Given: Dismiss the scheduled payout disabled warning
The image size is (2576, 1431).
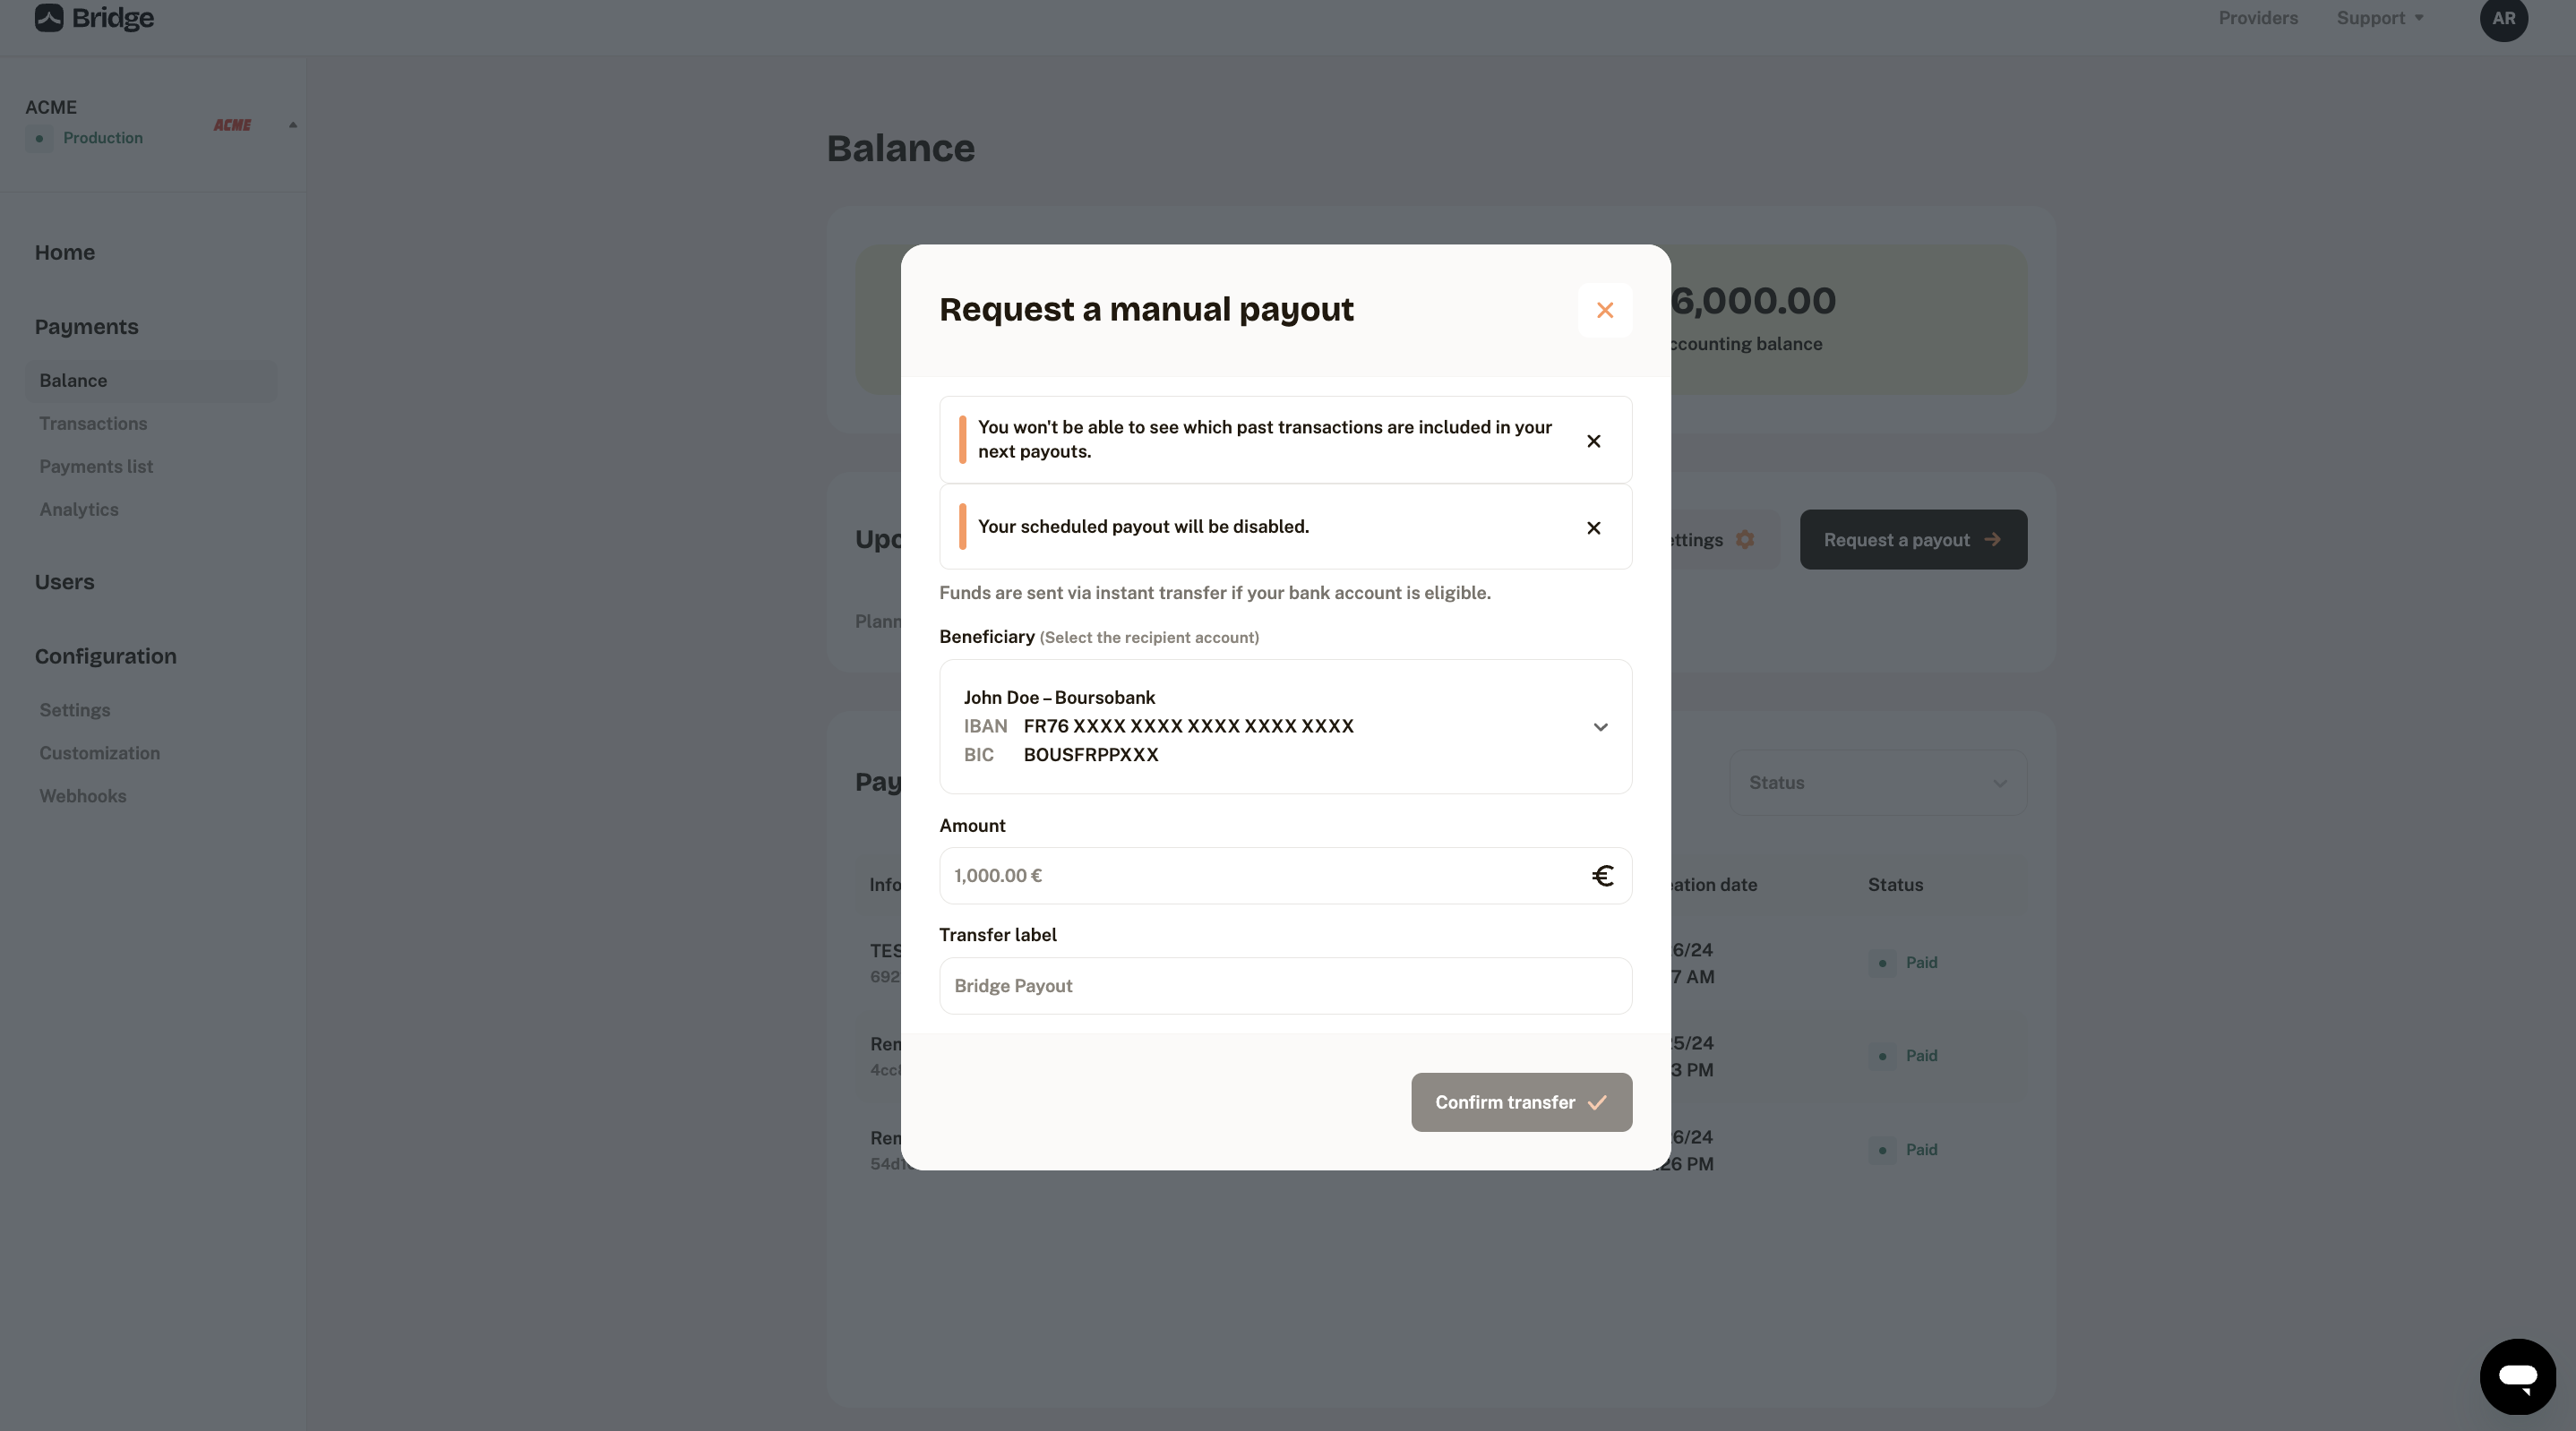Looking at the screenshot, I should tap(1594, 528).
